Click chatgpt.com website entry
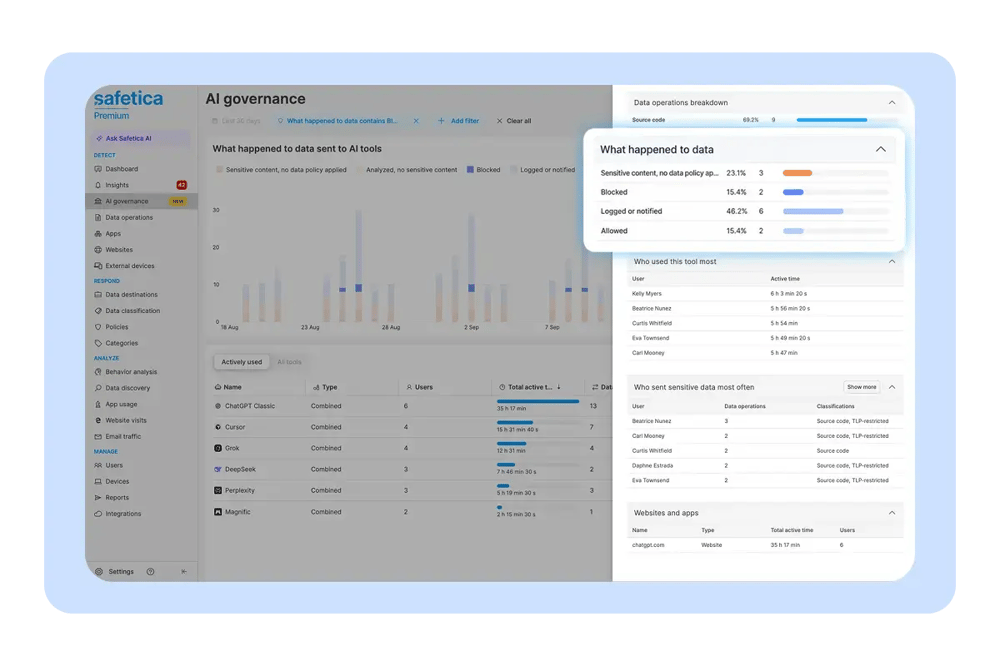Image resolution: width=1000 pixels, height=666 pixels. click(x=648, y=545)
